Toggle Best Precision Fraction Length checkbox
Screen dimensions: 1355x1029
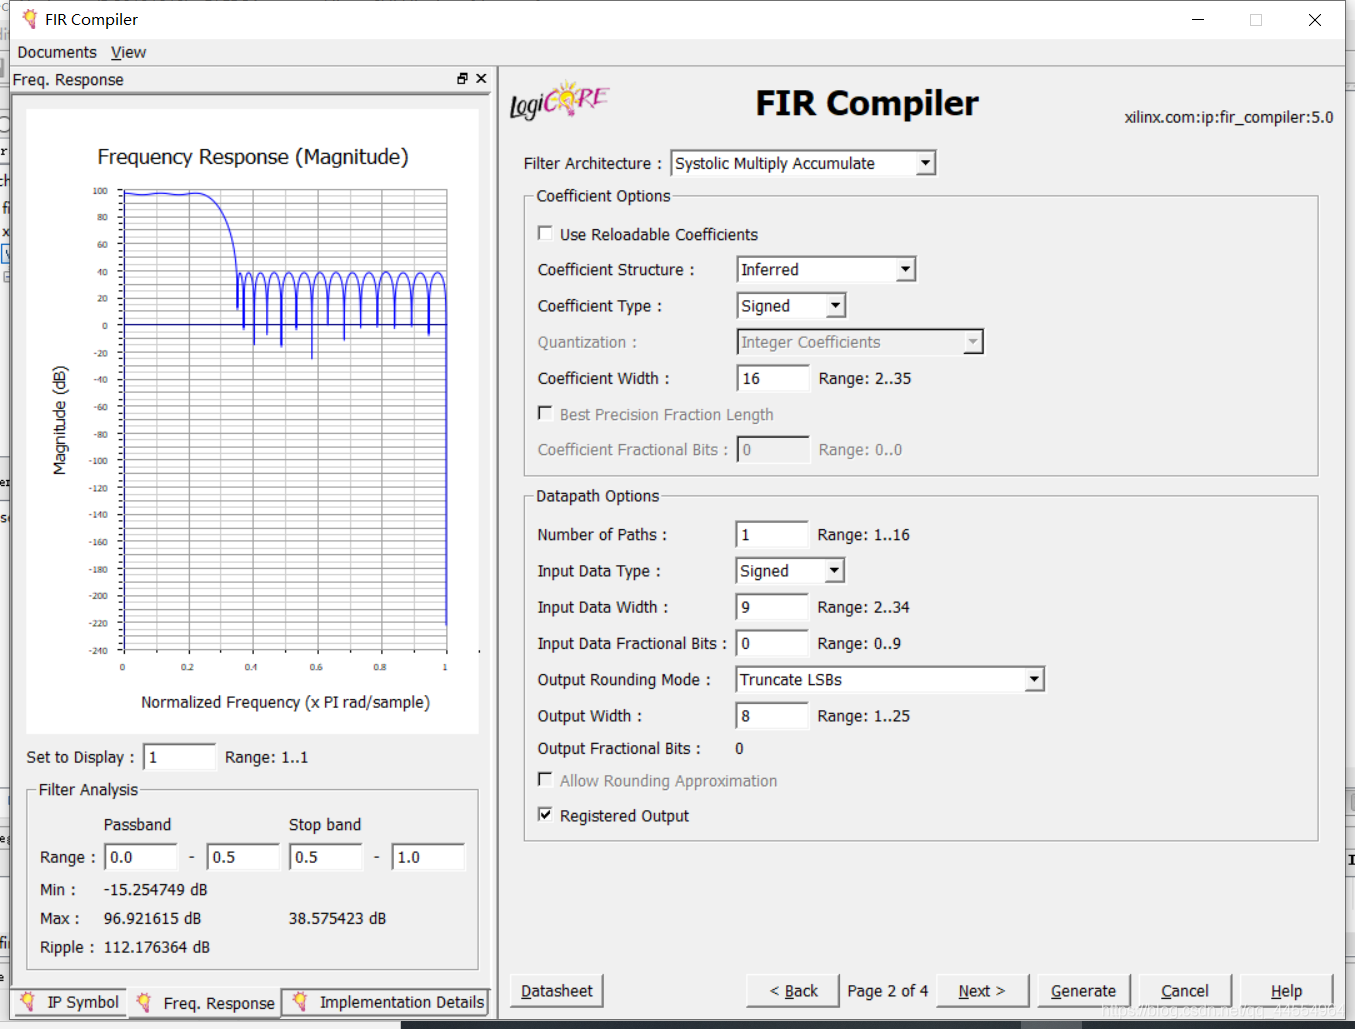pos(545,413)
